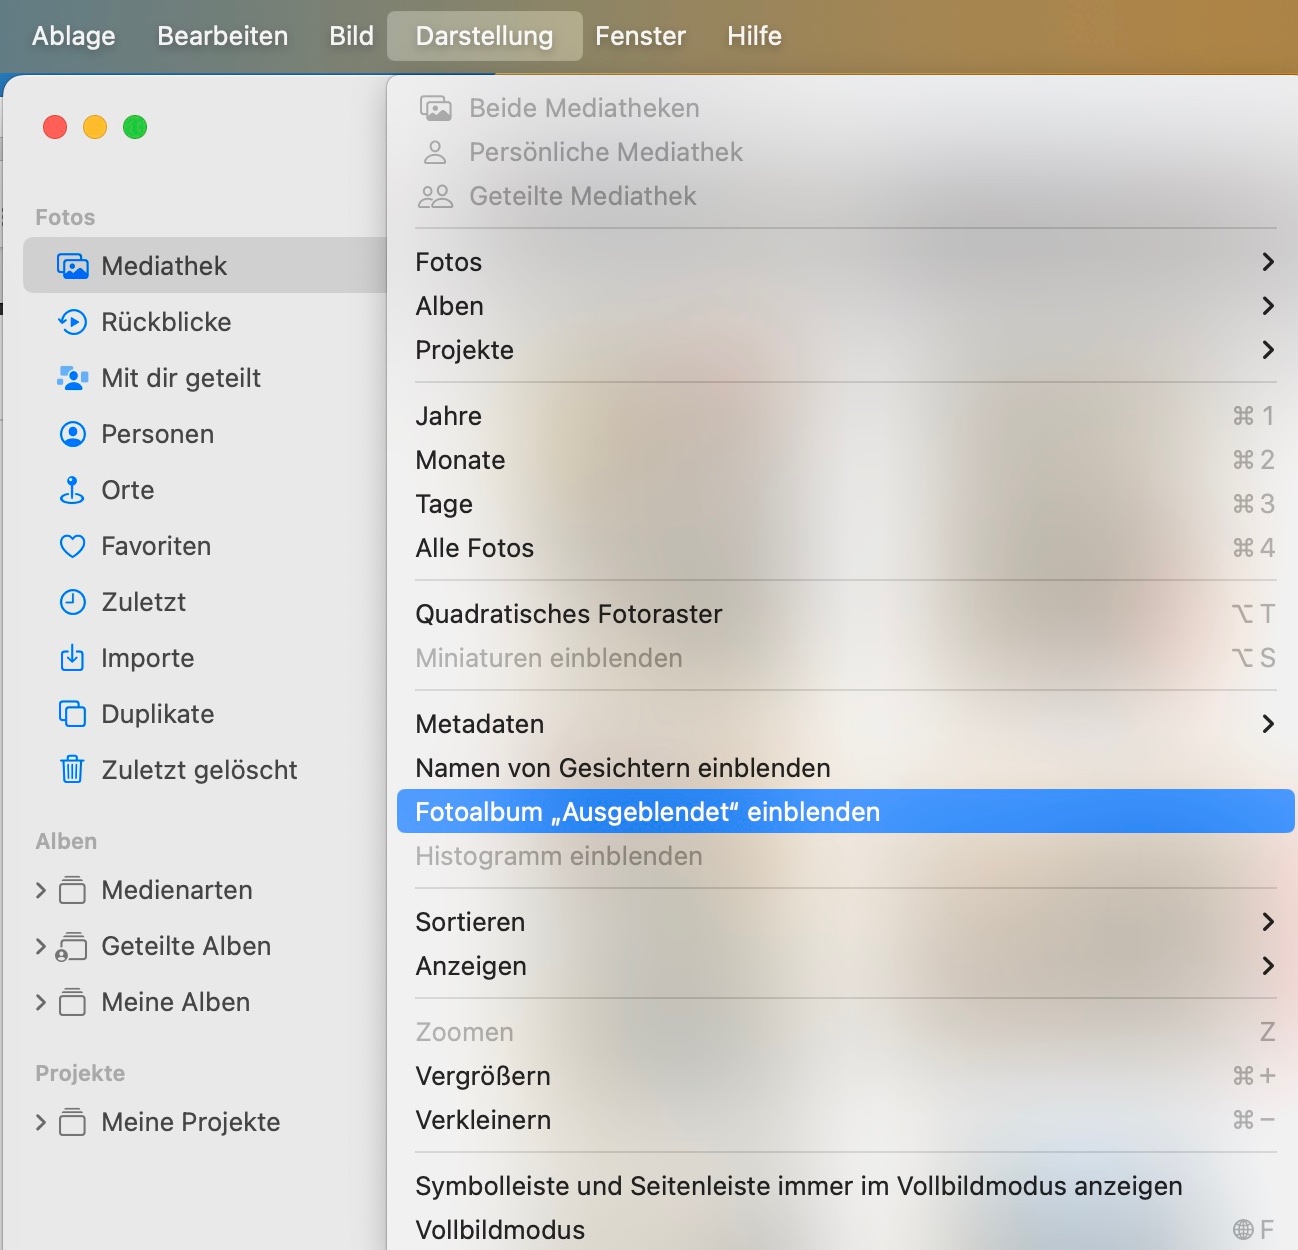The width and height of the screenshot is (1298, 1250).
Task: Choose Vergrößern to zoom in
Action: coord(483,1076)
